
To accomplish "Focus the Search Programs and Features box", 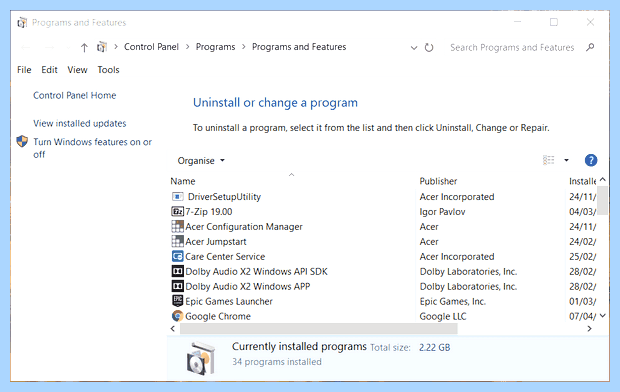I will (x=512, y=47).
